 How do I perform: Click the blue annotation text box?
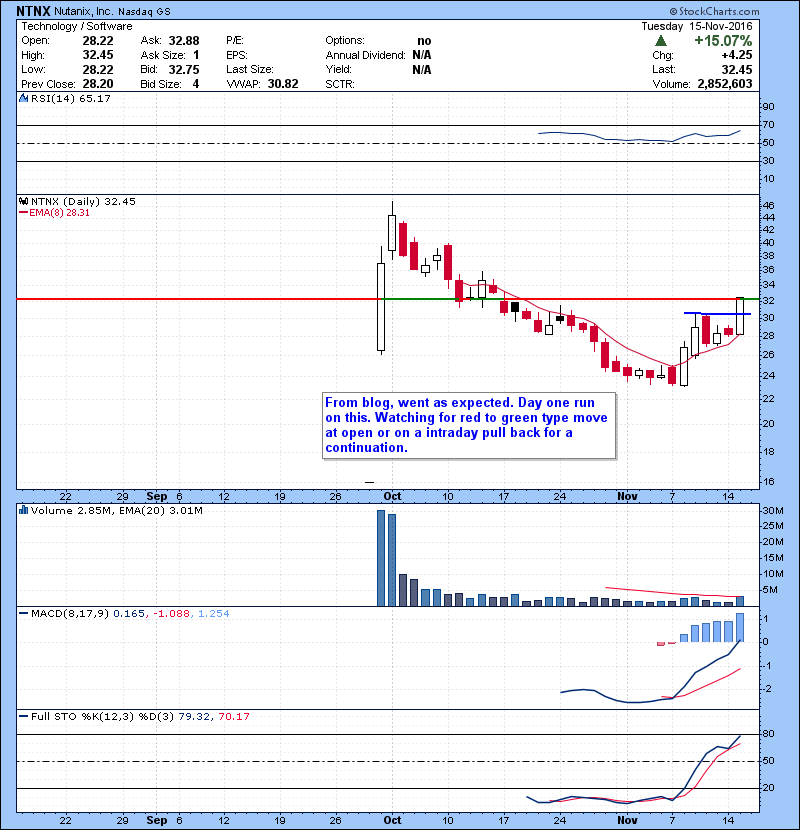(x=469, y=426)
